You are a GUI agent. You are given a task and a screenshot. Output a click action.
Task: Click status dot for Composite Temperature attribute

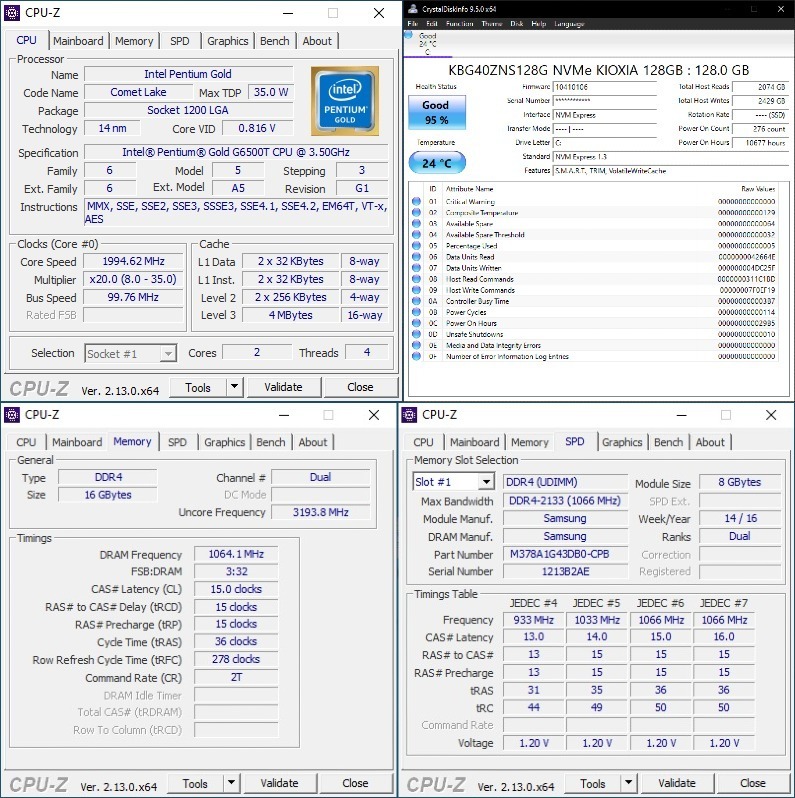point(416,213)
